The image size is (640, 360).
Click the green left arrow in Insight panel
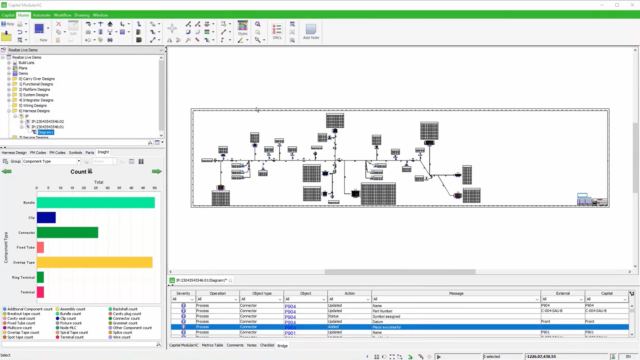(x=6, y=171)
